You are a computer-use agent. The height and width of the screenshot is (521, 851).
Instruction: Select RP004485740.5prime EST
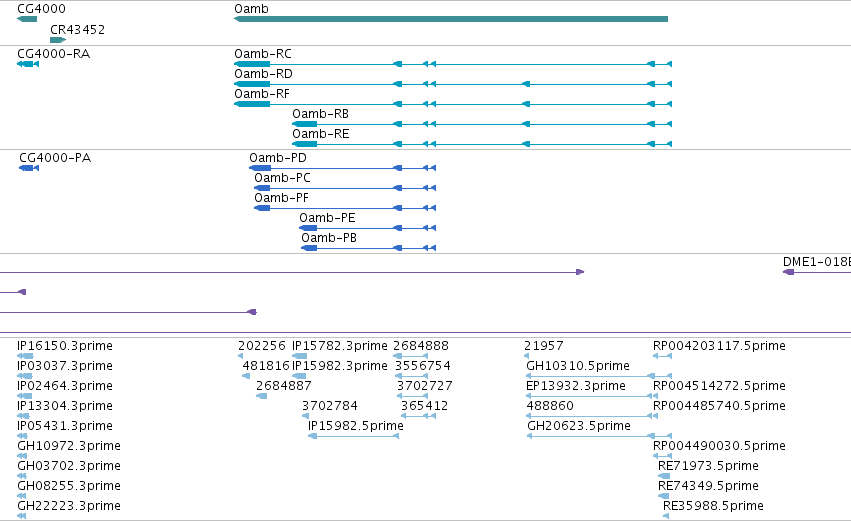coord(719,406)
